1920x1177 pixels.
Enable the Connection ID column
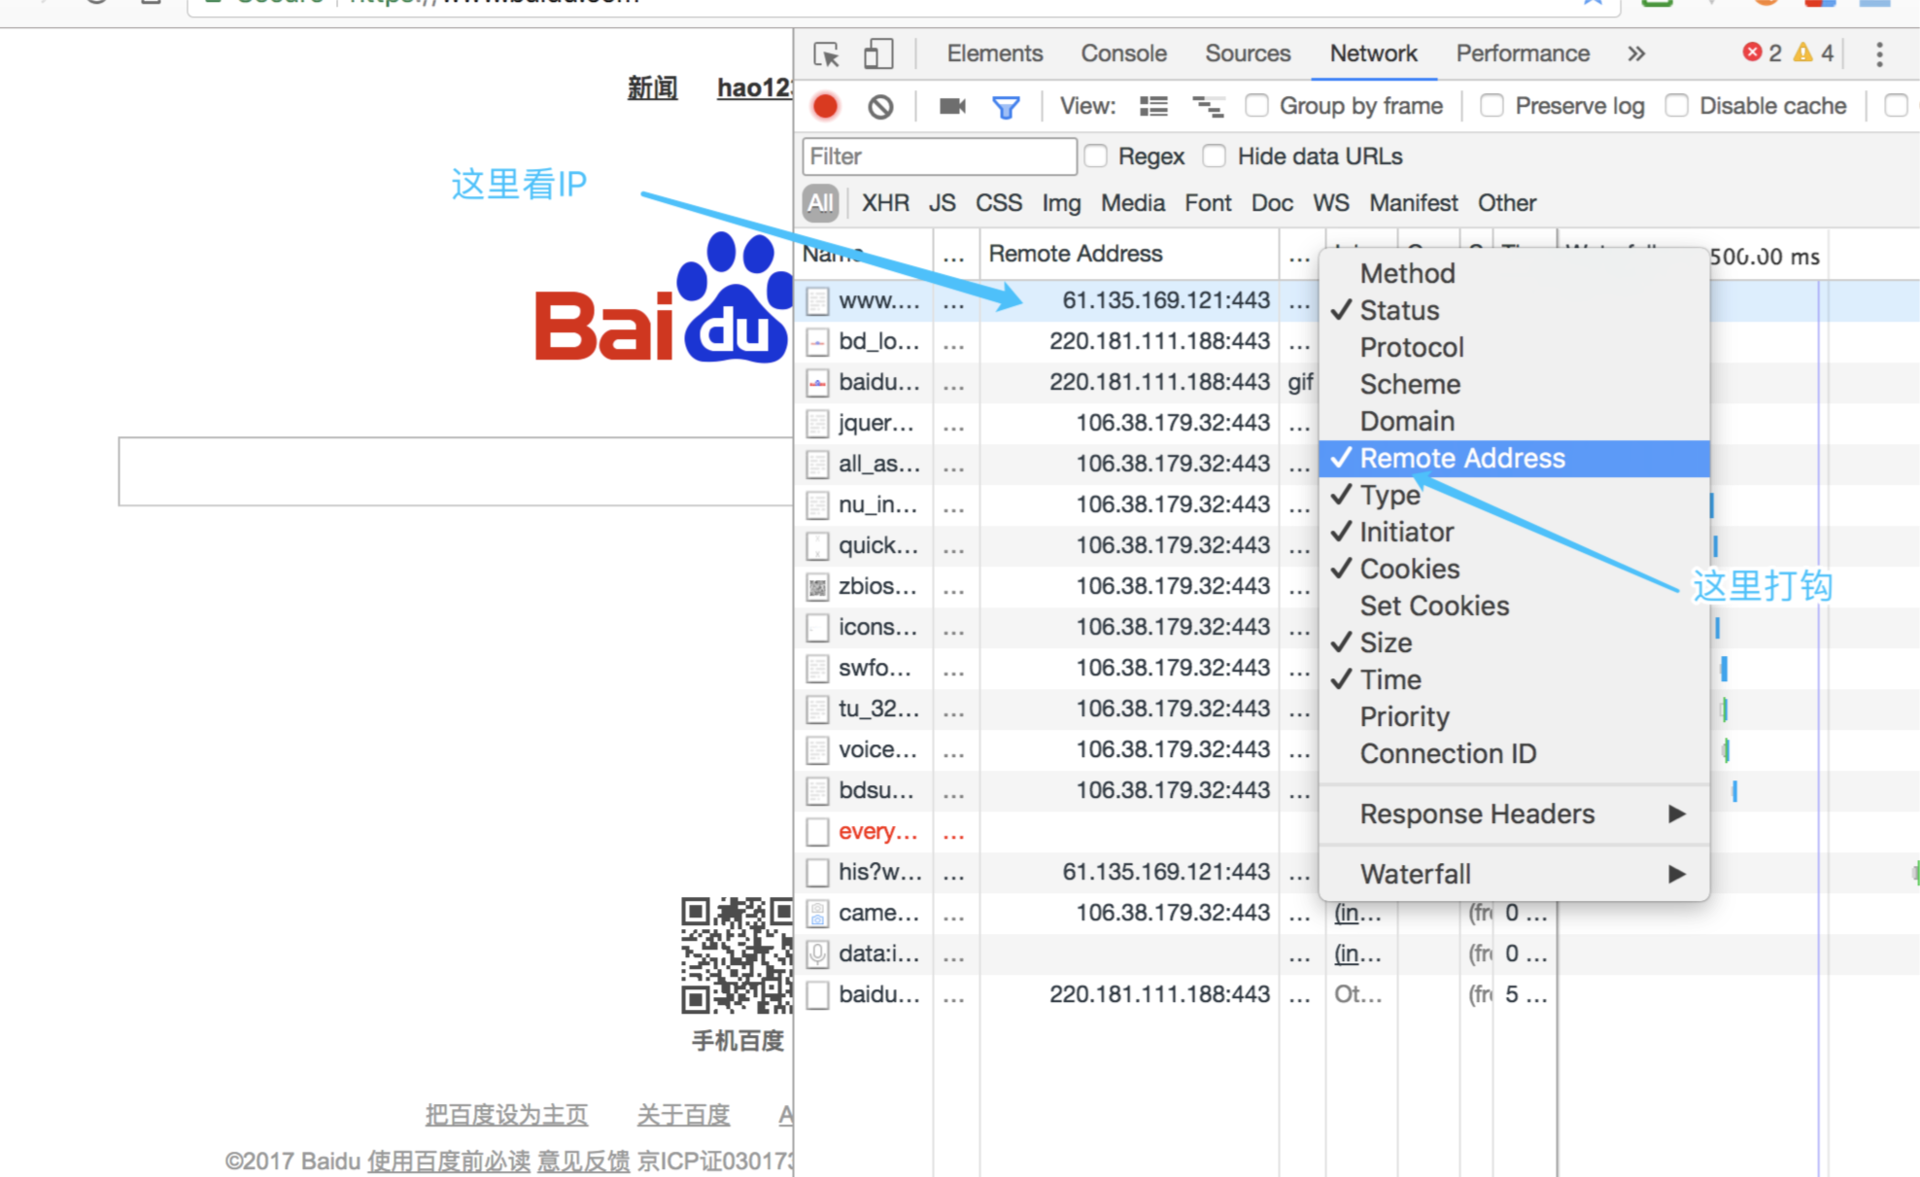point(1514,754)
